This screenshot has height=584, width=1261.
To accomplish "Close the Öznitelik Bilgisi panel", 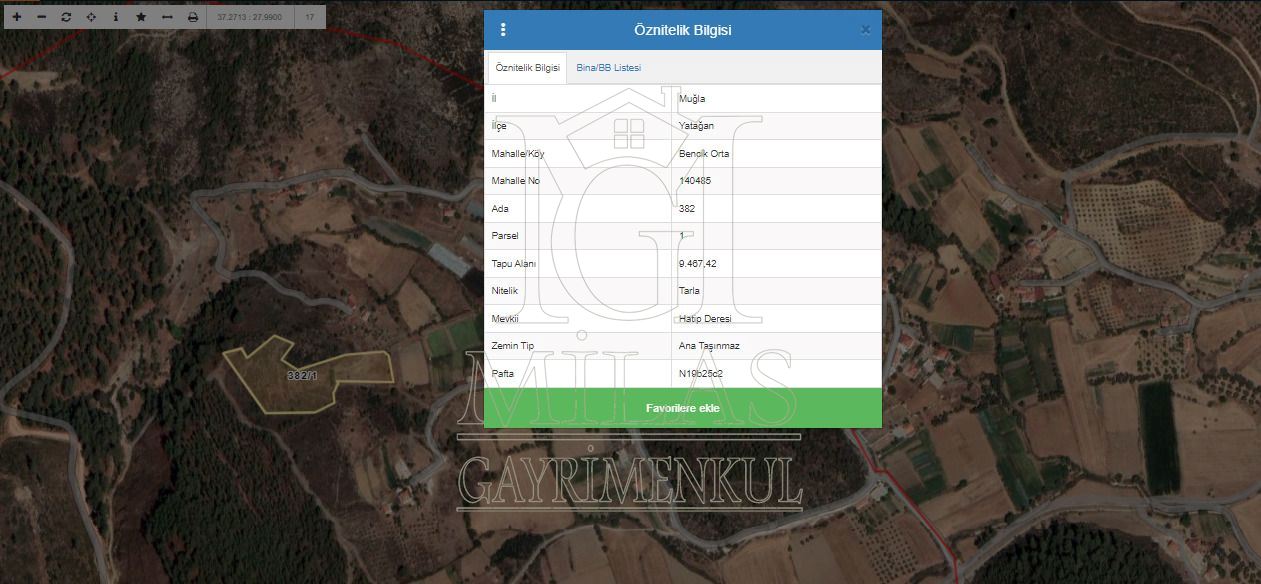I will (865, 29).
